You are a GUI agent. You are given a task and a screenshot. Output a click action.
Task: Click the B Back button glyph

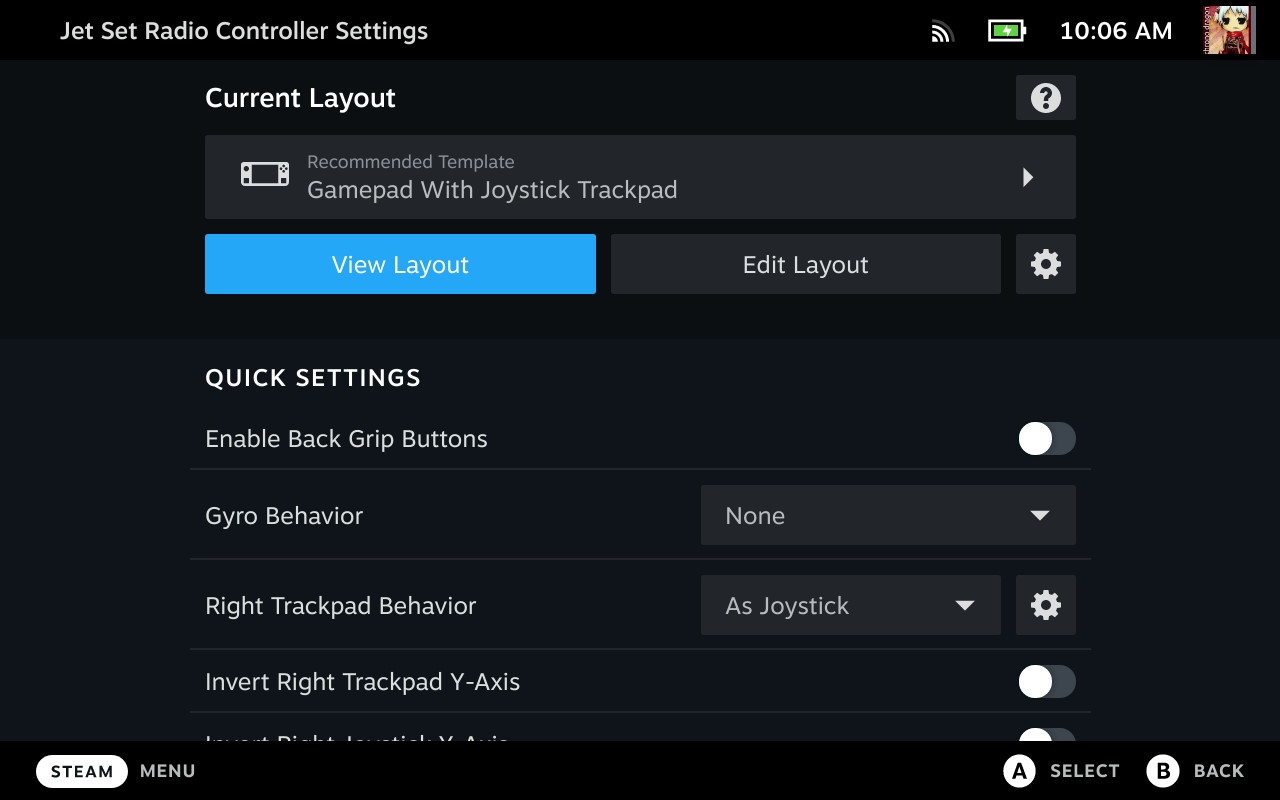(1162, 771)
